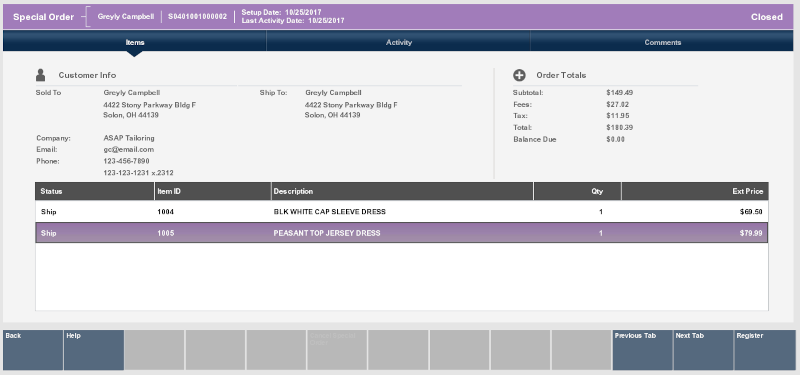Viewport: 800px width, 375px height.
Task: Click the Sold To address line
Action: pyautogui.click(x=149, y=105)
